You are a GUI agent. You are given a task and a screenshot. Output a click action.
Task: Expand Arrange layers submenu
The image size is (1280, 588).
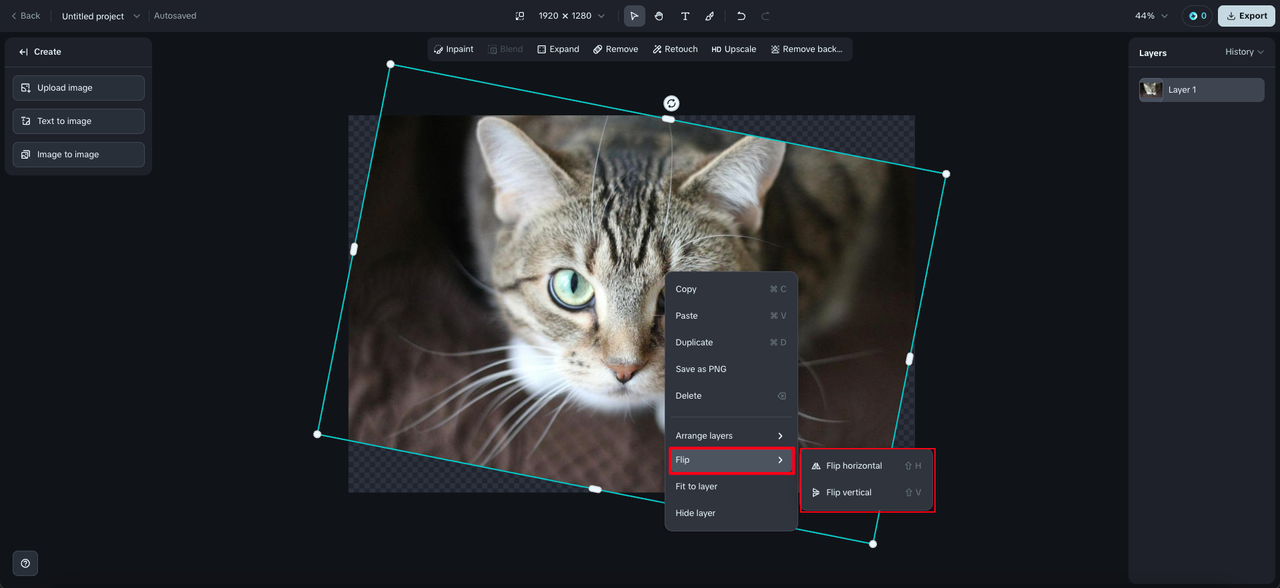click(731, 436)
